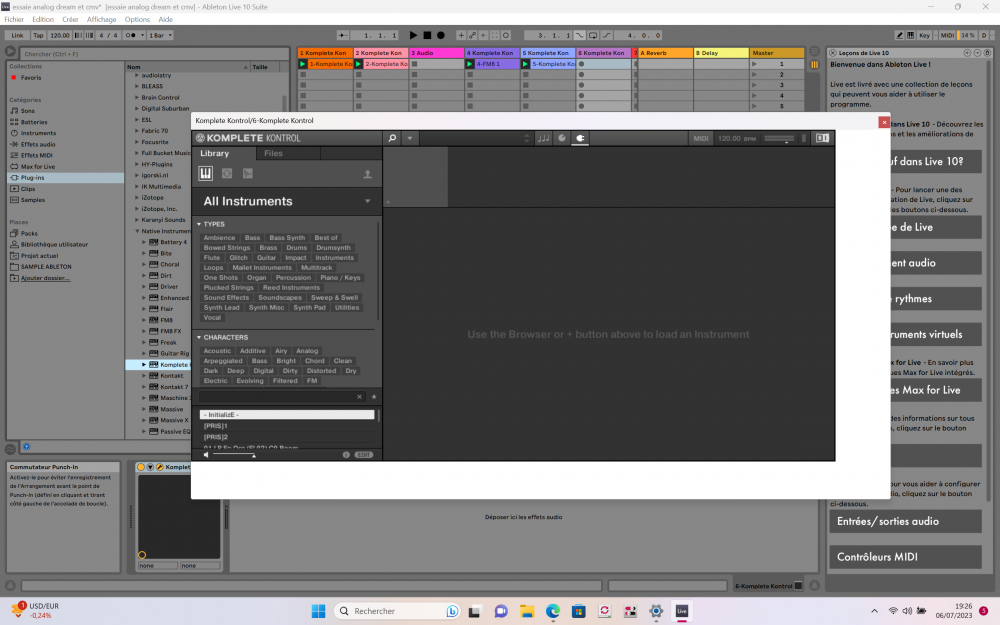Expand the iZotope folder in browser

136,198
